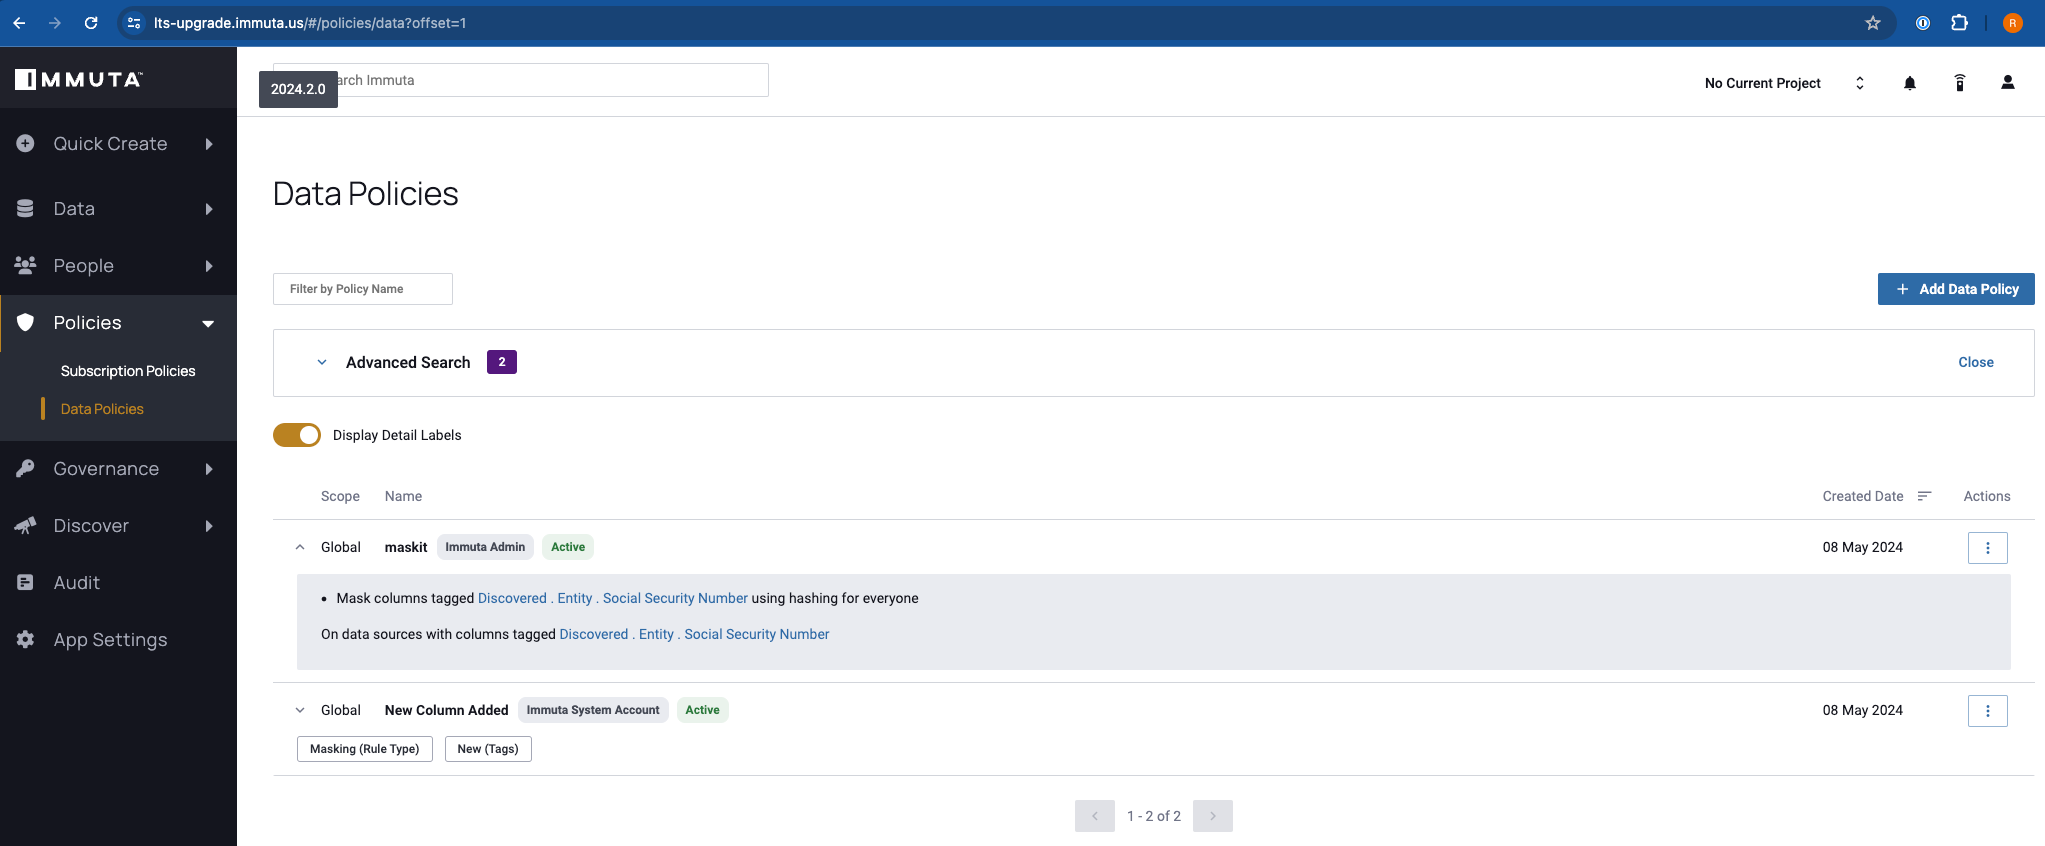2045x846 pixels.
Task: Click the Filter by Policy Name field
Action: [363, 289]
